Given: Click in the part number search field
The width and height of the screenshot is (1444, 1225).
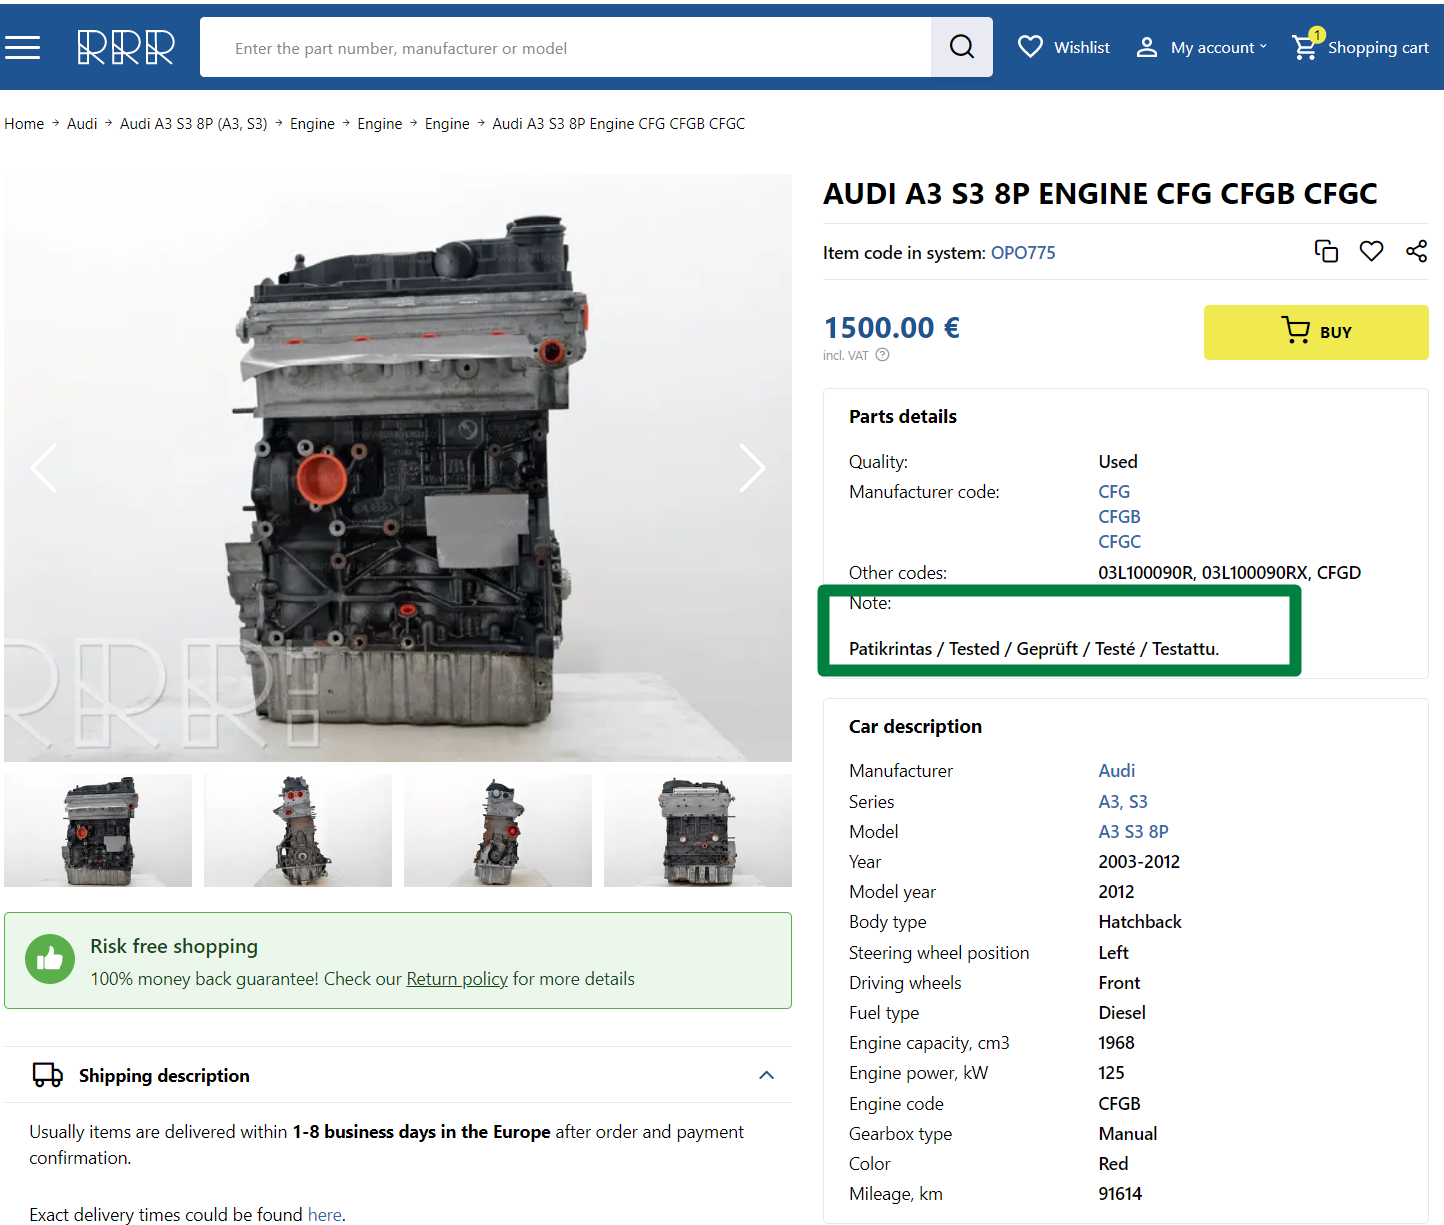Looking at the screenshot, I should click(565, 48).
